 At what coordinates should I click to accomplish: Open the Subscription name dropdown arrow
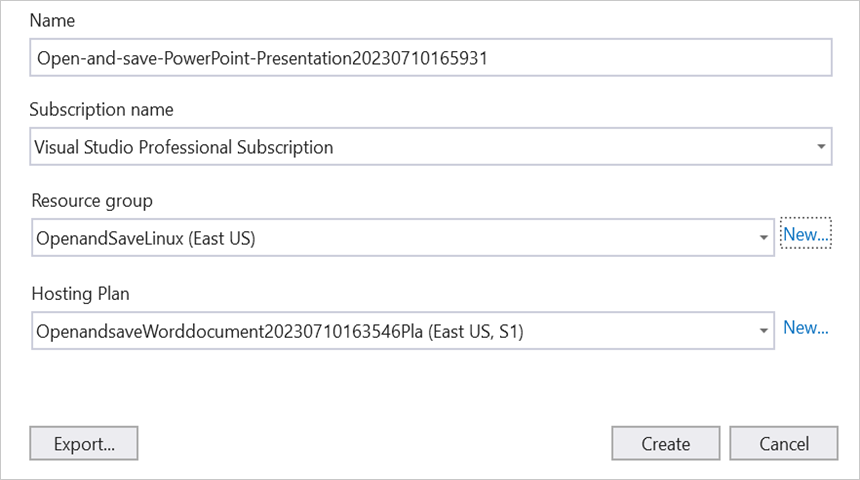pyautogui.click(x=820, y=147)
